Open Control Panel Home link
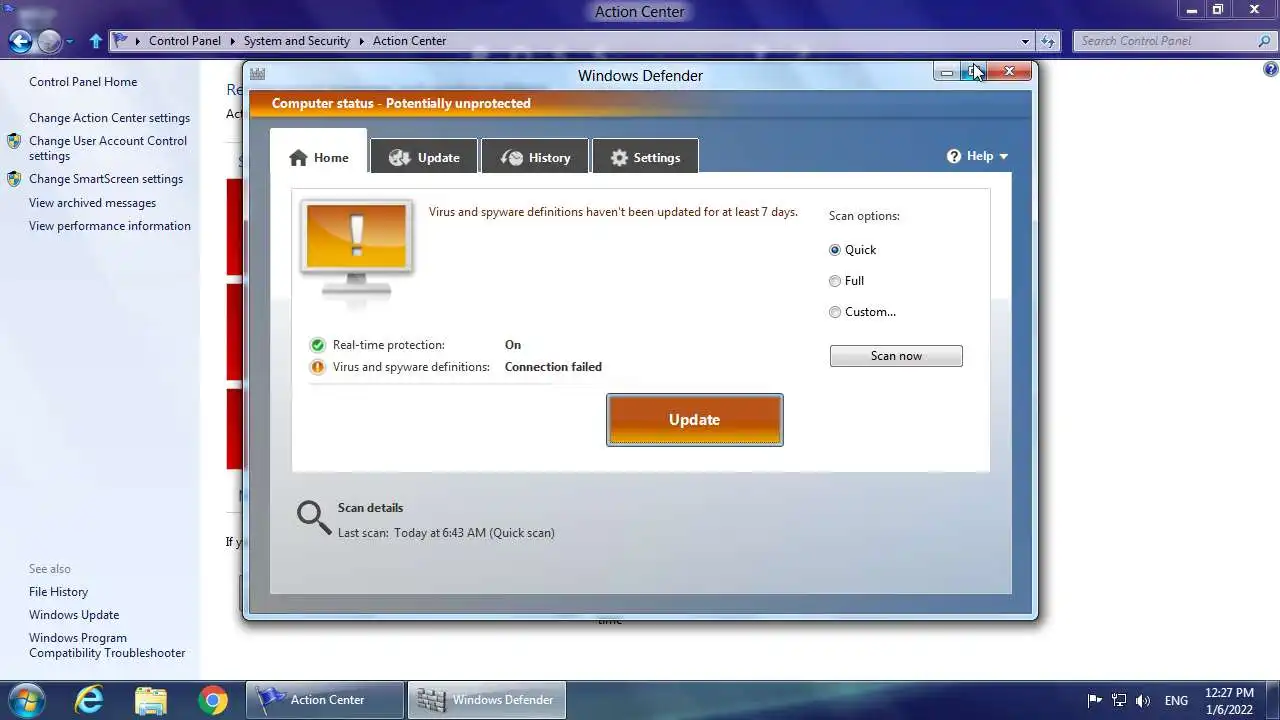The width and height of the screenshot is (1280, 720). [x=83, y=82]
